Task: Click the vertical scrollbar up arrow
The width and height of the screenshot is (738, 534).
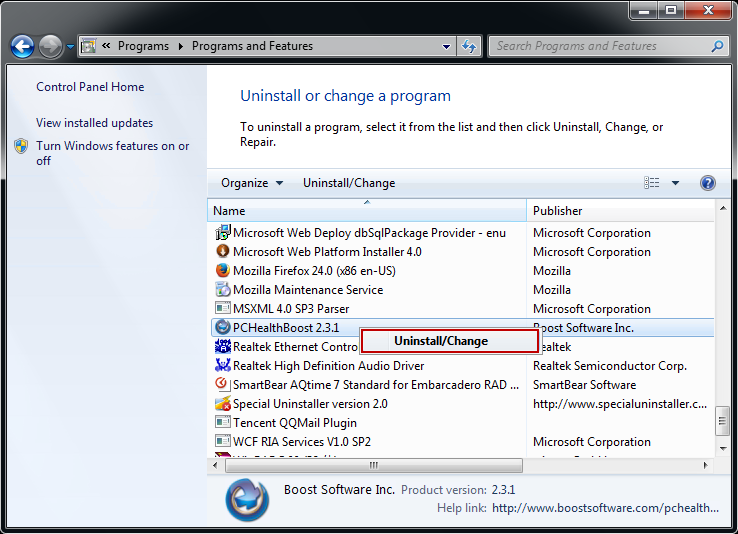Action: [x=723, y=207]
